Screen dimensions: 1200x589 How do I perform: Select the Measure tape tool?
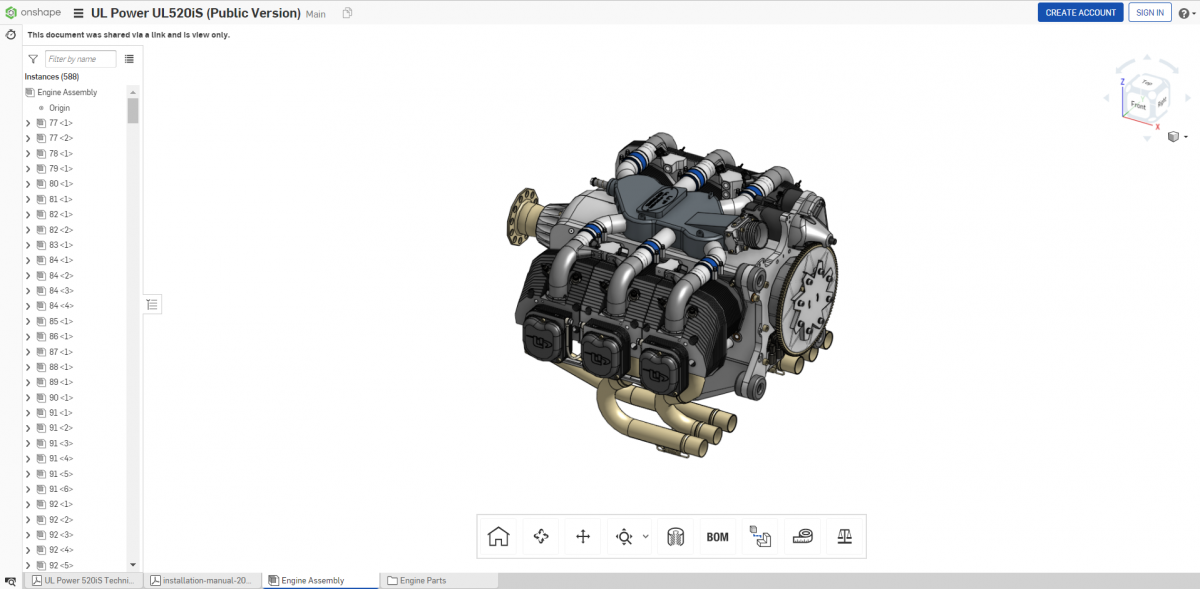(802, 536)
